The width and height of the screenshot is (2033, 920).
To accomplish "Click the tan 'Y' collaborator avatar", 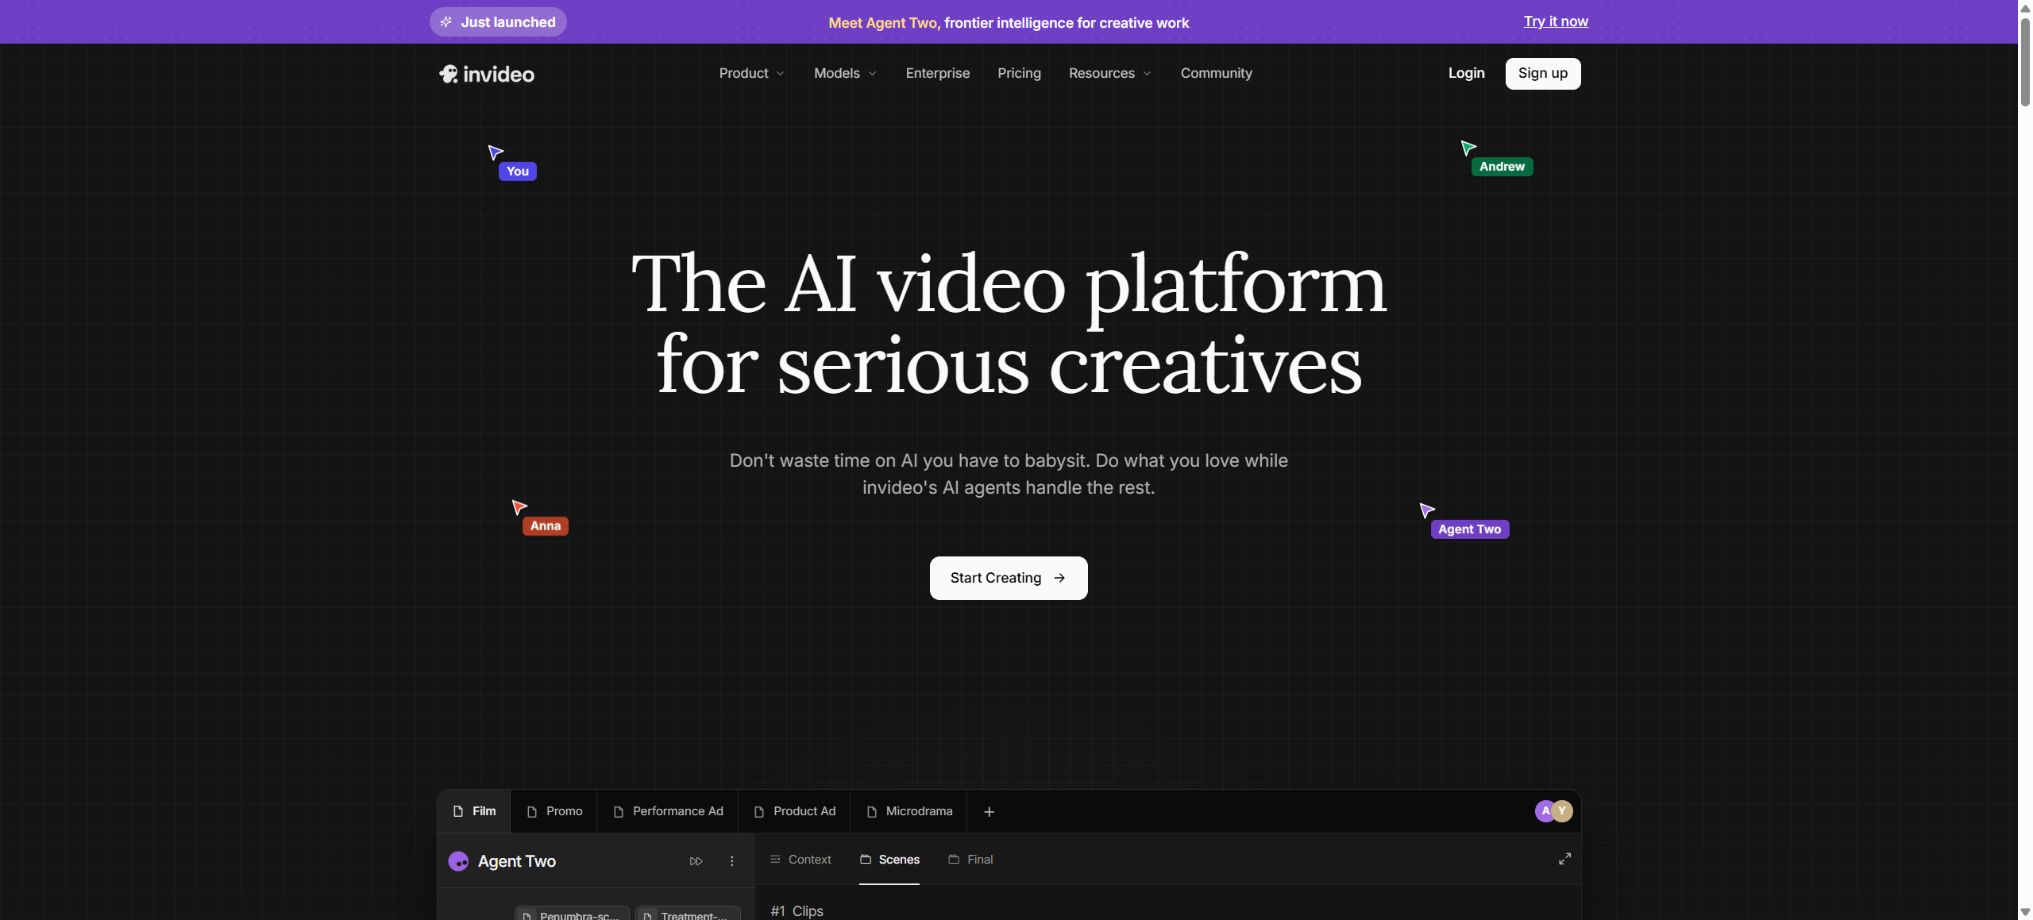I will (x=1563, y=811).
